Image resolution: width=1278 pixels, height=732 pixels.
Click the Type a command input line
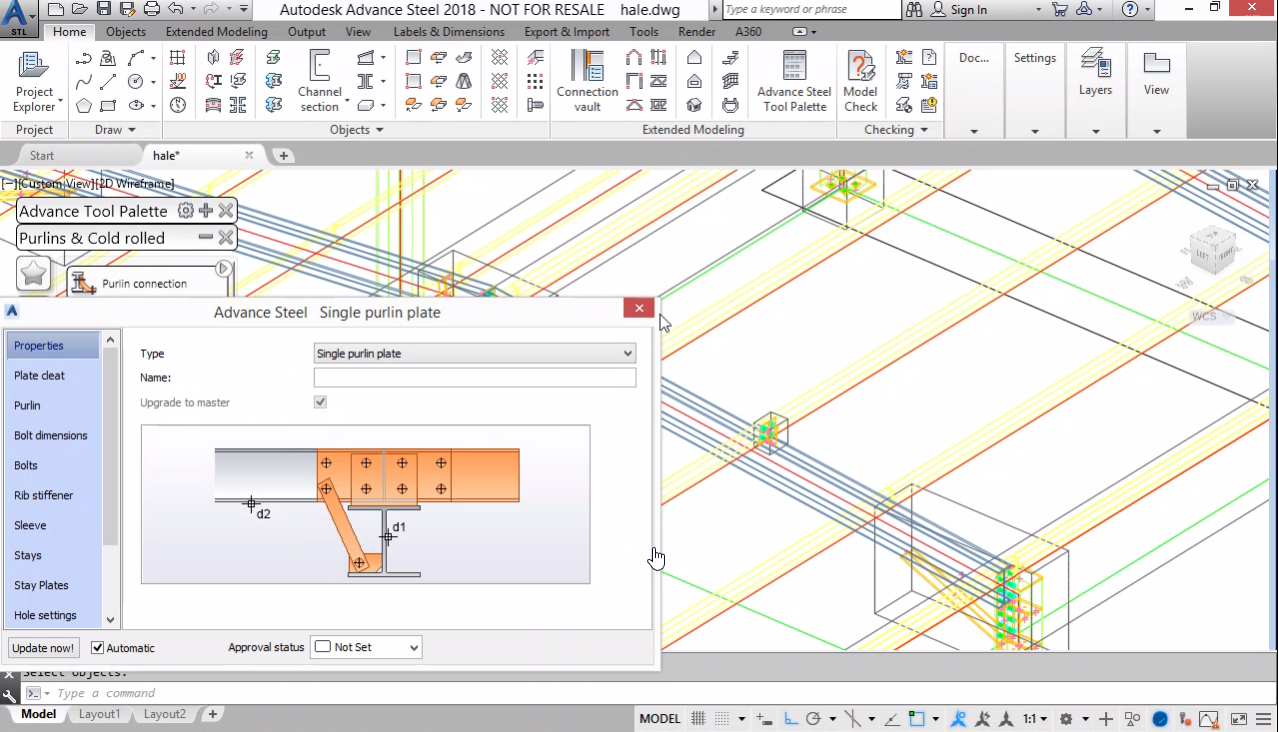point(340,693)
